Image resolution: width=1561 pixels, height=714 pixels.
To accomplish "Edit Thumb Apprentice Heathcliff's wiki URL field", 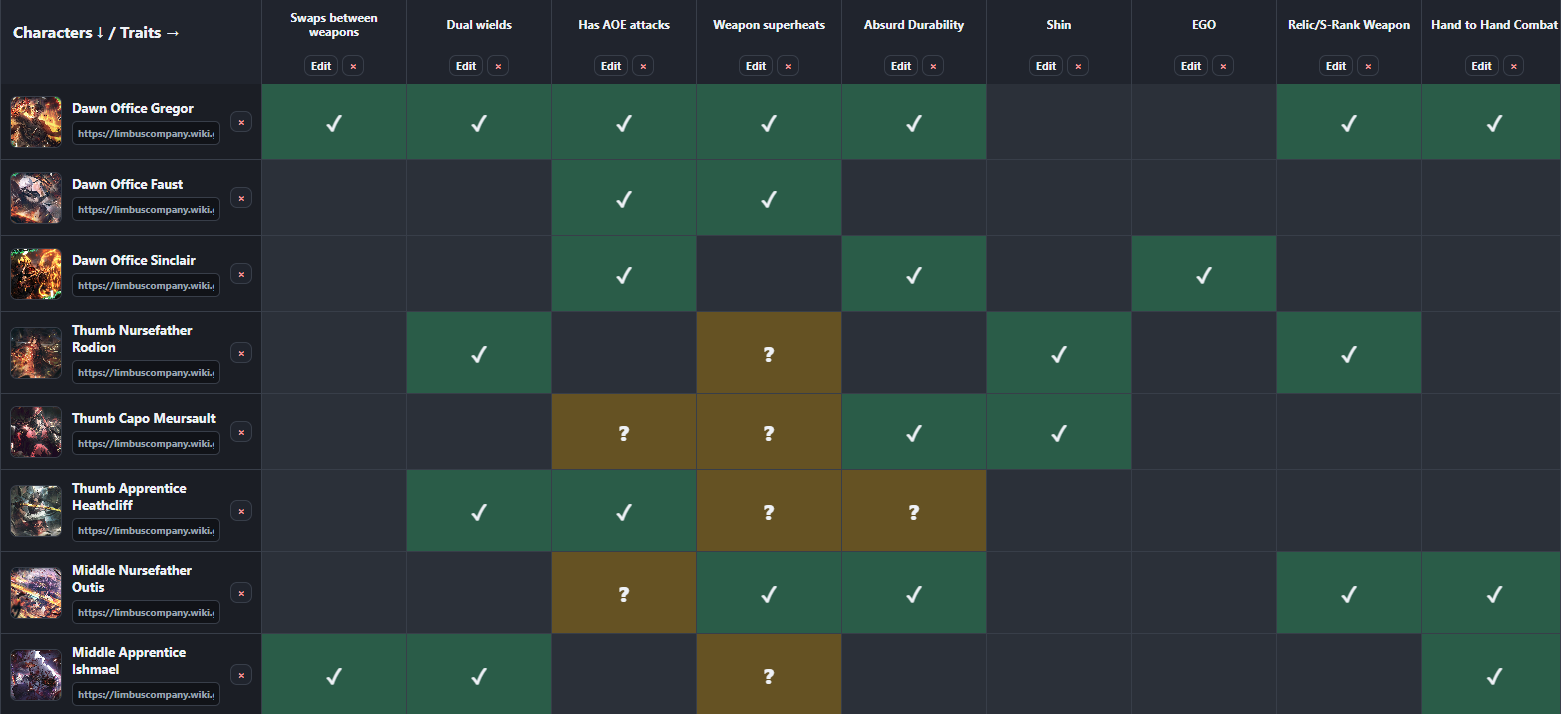I will (x=146, y=530).
